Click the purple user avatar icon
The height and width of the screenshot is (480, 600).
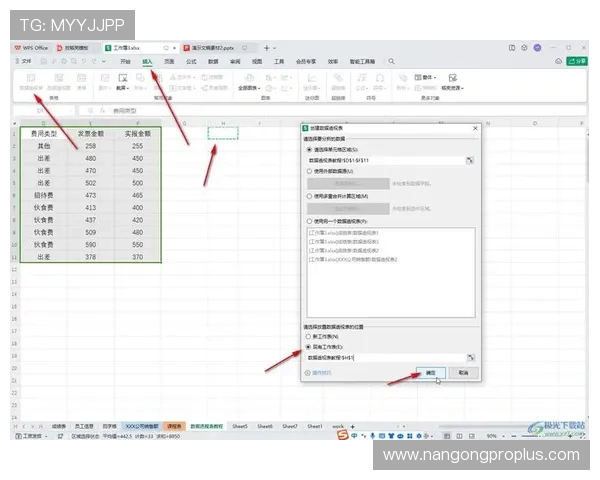pos(538,48)
